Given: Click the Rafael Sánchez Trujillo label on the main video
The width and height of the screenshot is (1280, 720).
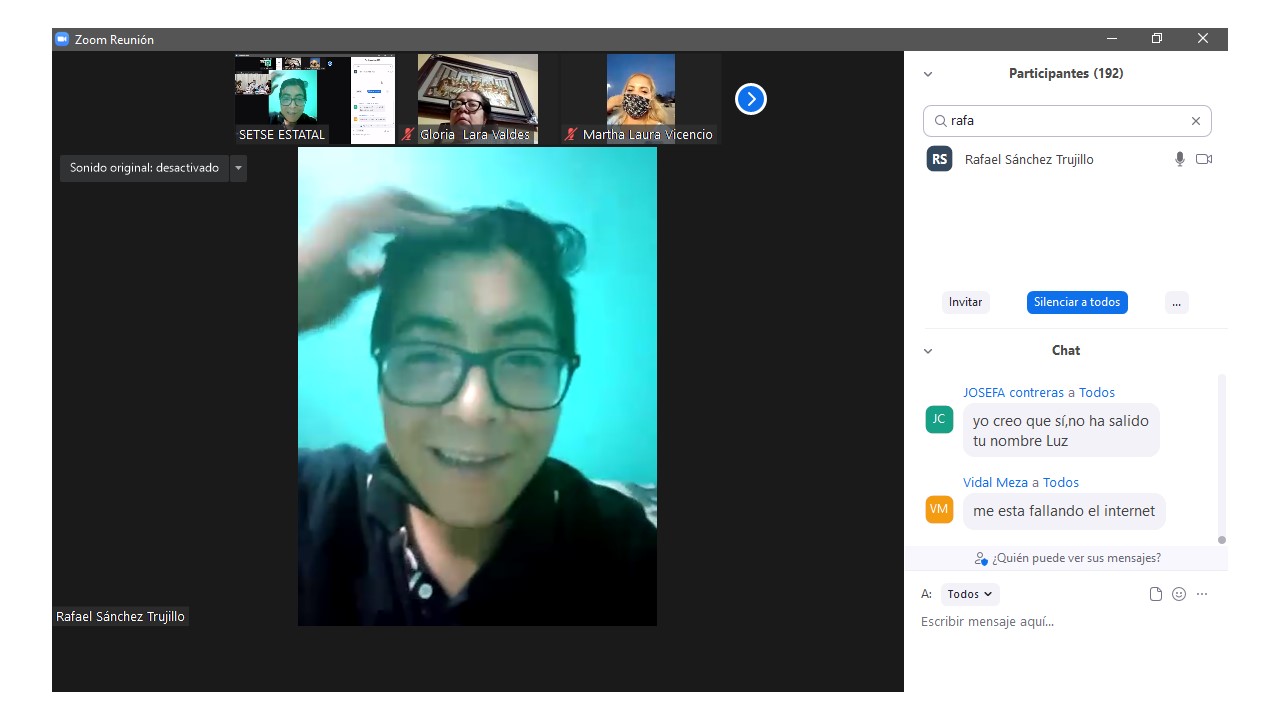Looking at the screenshot, I should (x=120, y=617).
